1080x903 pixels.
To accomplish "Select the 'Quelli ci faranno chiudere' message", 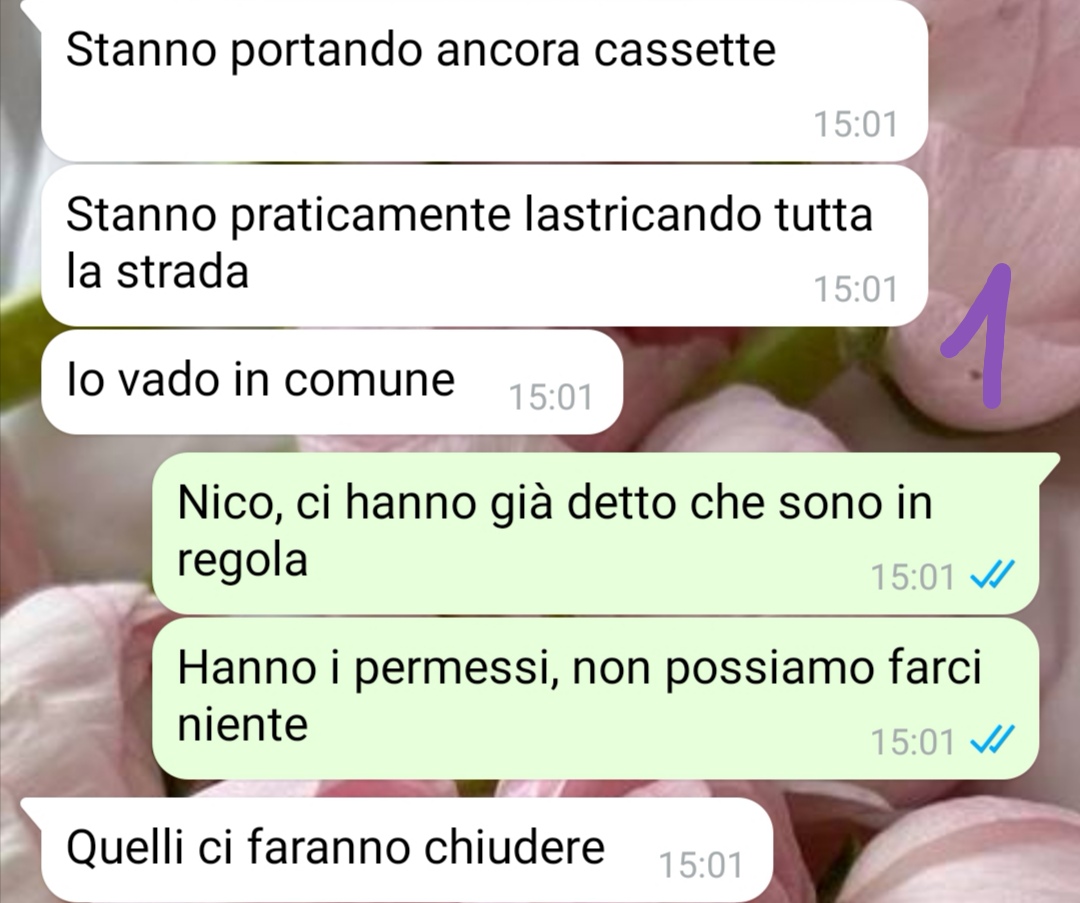I will coord(396,850).
